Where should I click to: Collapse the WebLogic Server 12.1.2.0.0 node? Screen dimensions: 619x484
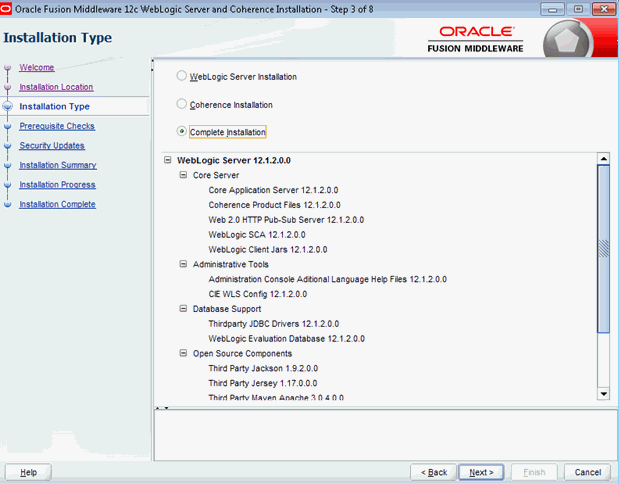pos(168,160)
